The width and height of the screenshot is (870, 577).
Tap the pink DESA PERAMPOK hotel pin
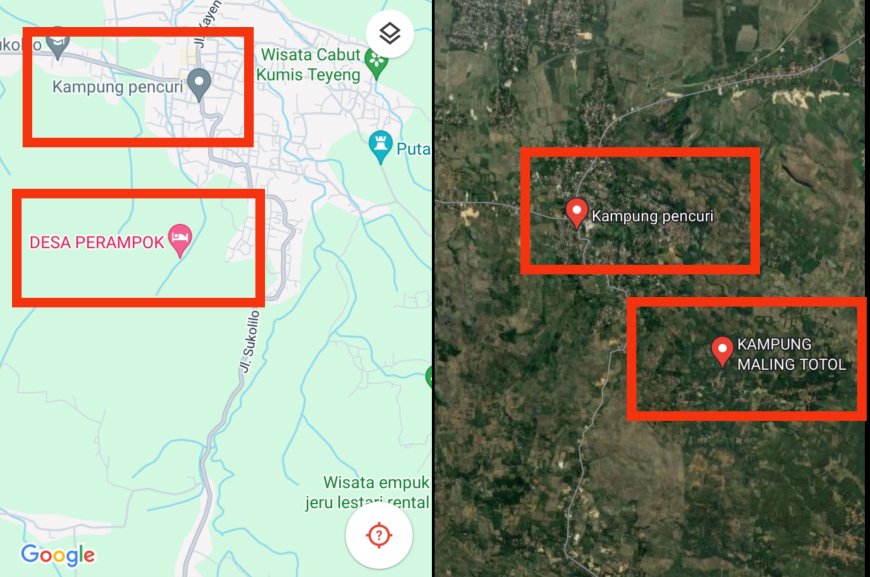pos(179,241)
